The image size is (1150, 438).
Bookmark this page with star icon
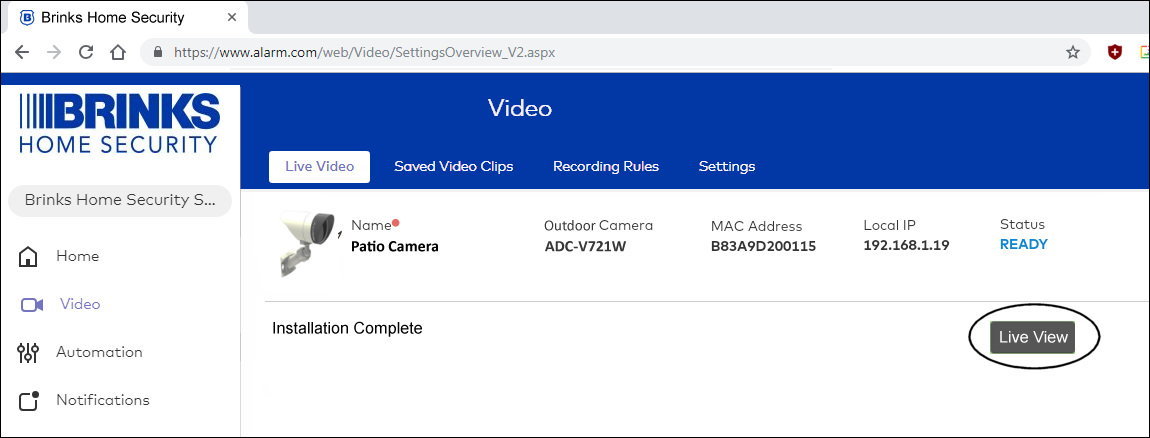(1073, 53)
